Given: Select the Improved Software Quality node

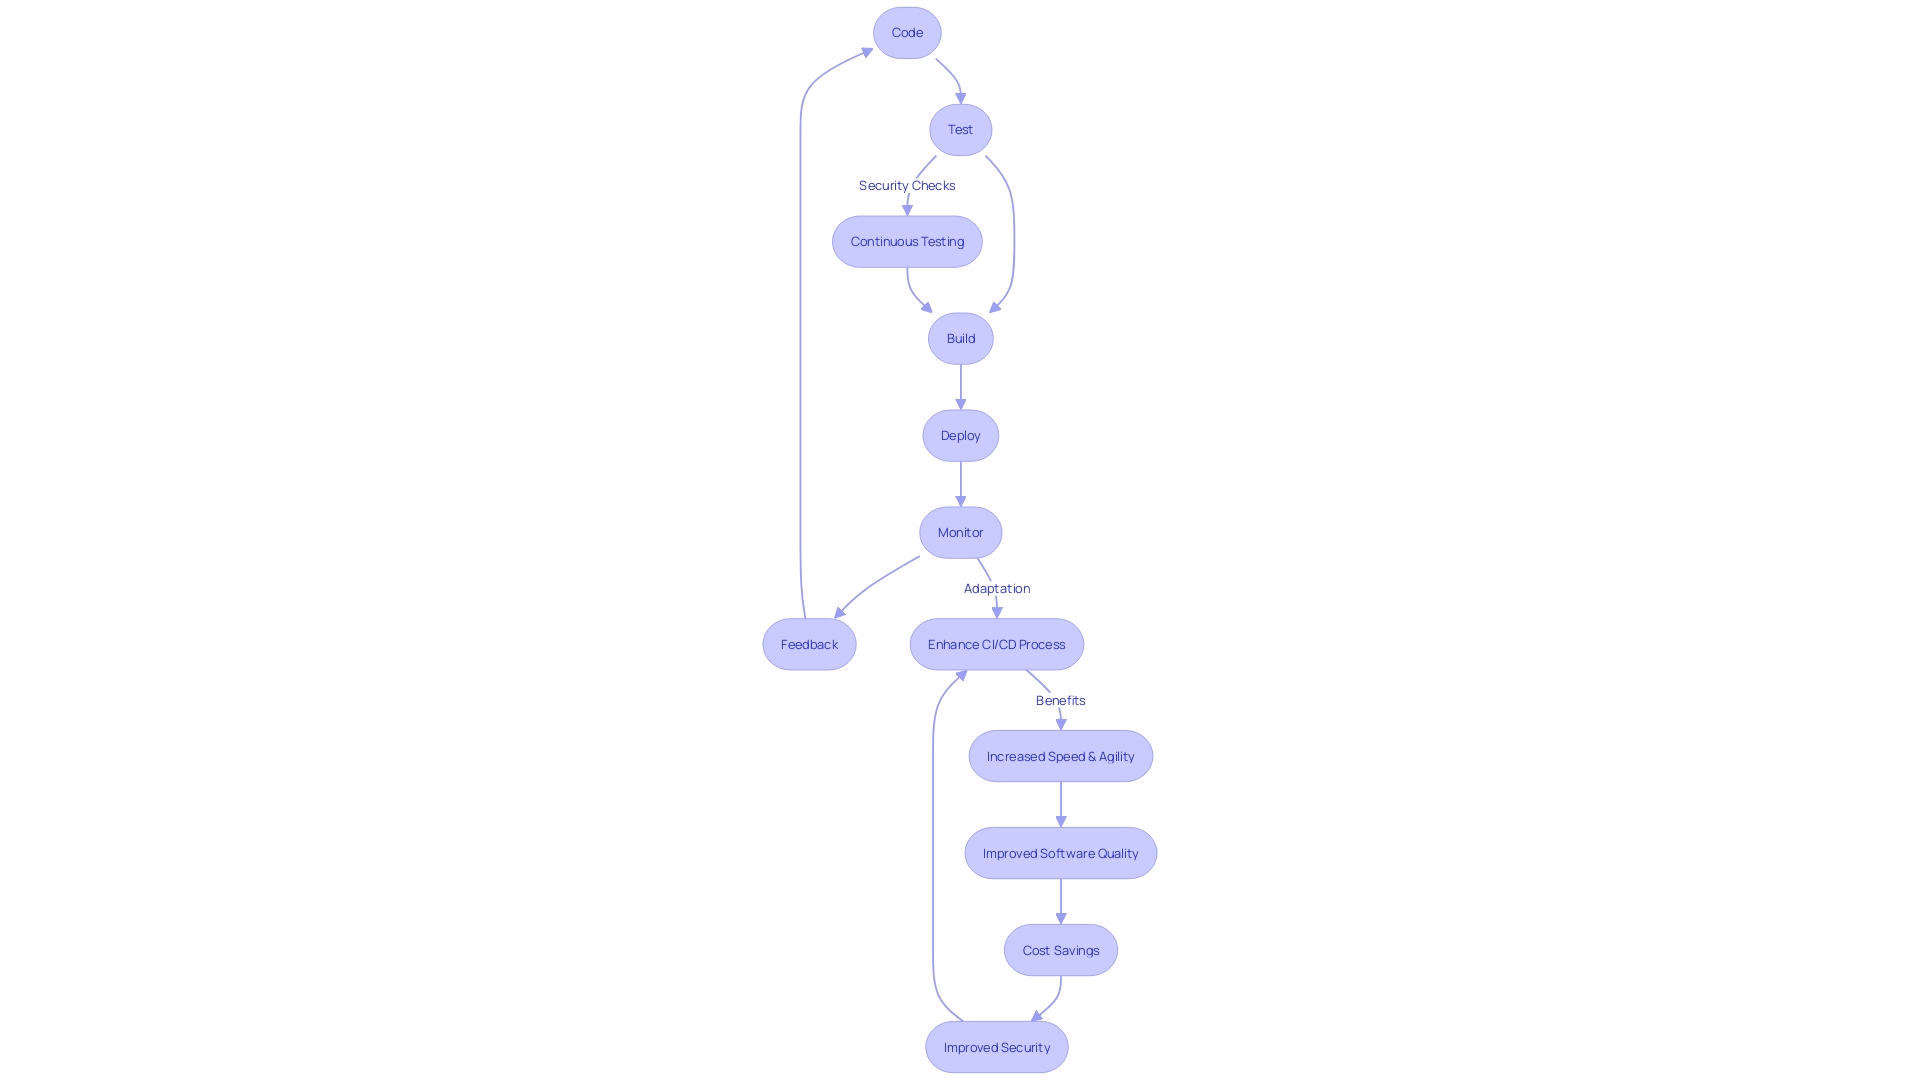Looking at the screenshot, I should (1060, 853).
